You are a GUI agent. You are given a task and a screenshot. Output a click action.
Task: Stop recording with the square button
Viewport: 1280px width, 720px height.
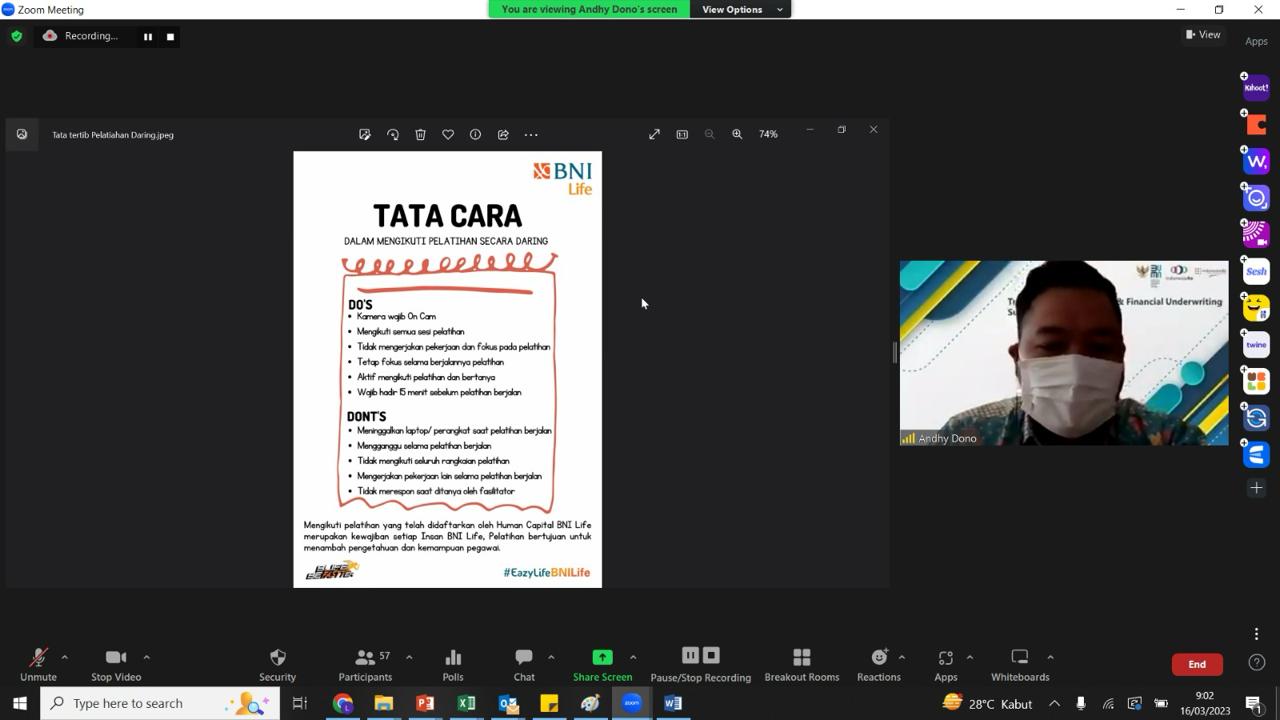point(170,37)
